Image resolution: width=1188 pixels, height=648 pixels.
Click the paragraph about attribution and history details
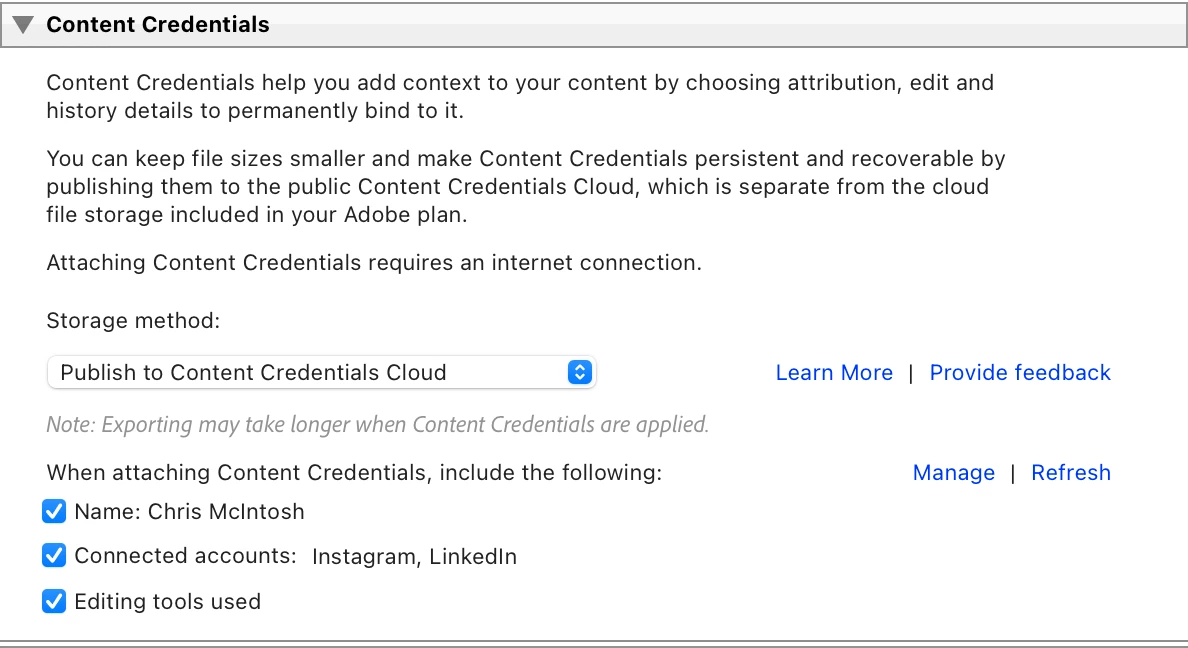tap(520, 96)
